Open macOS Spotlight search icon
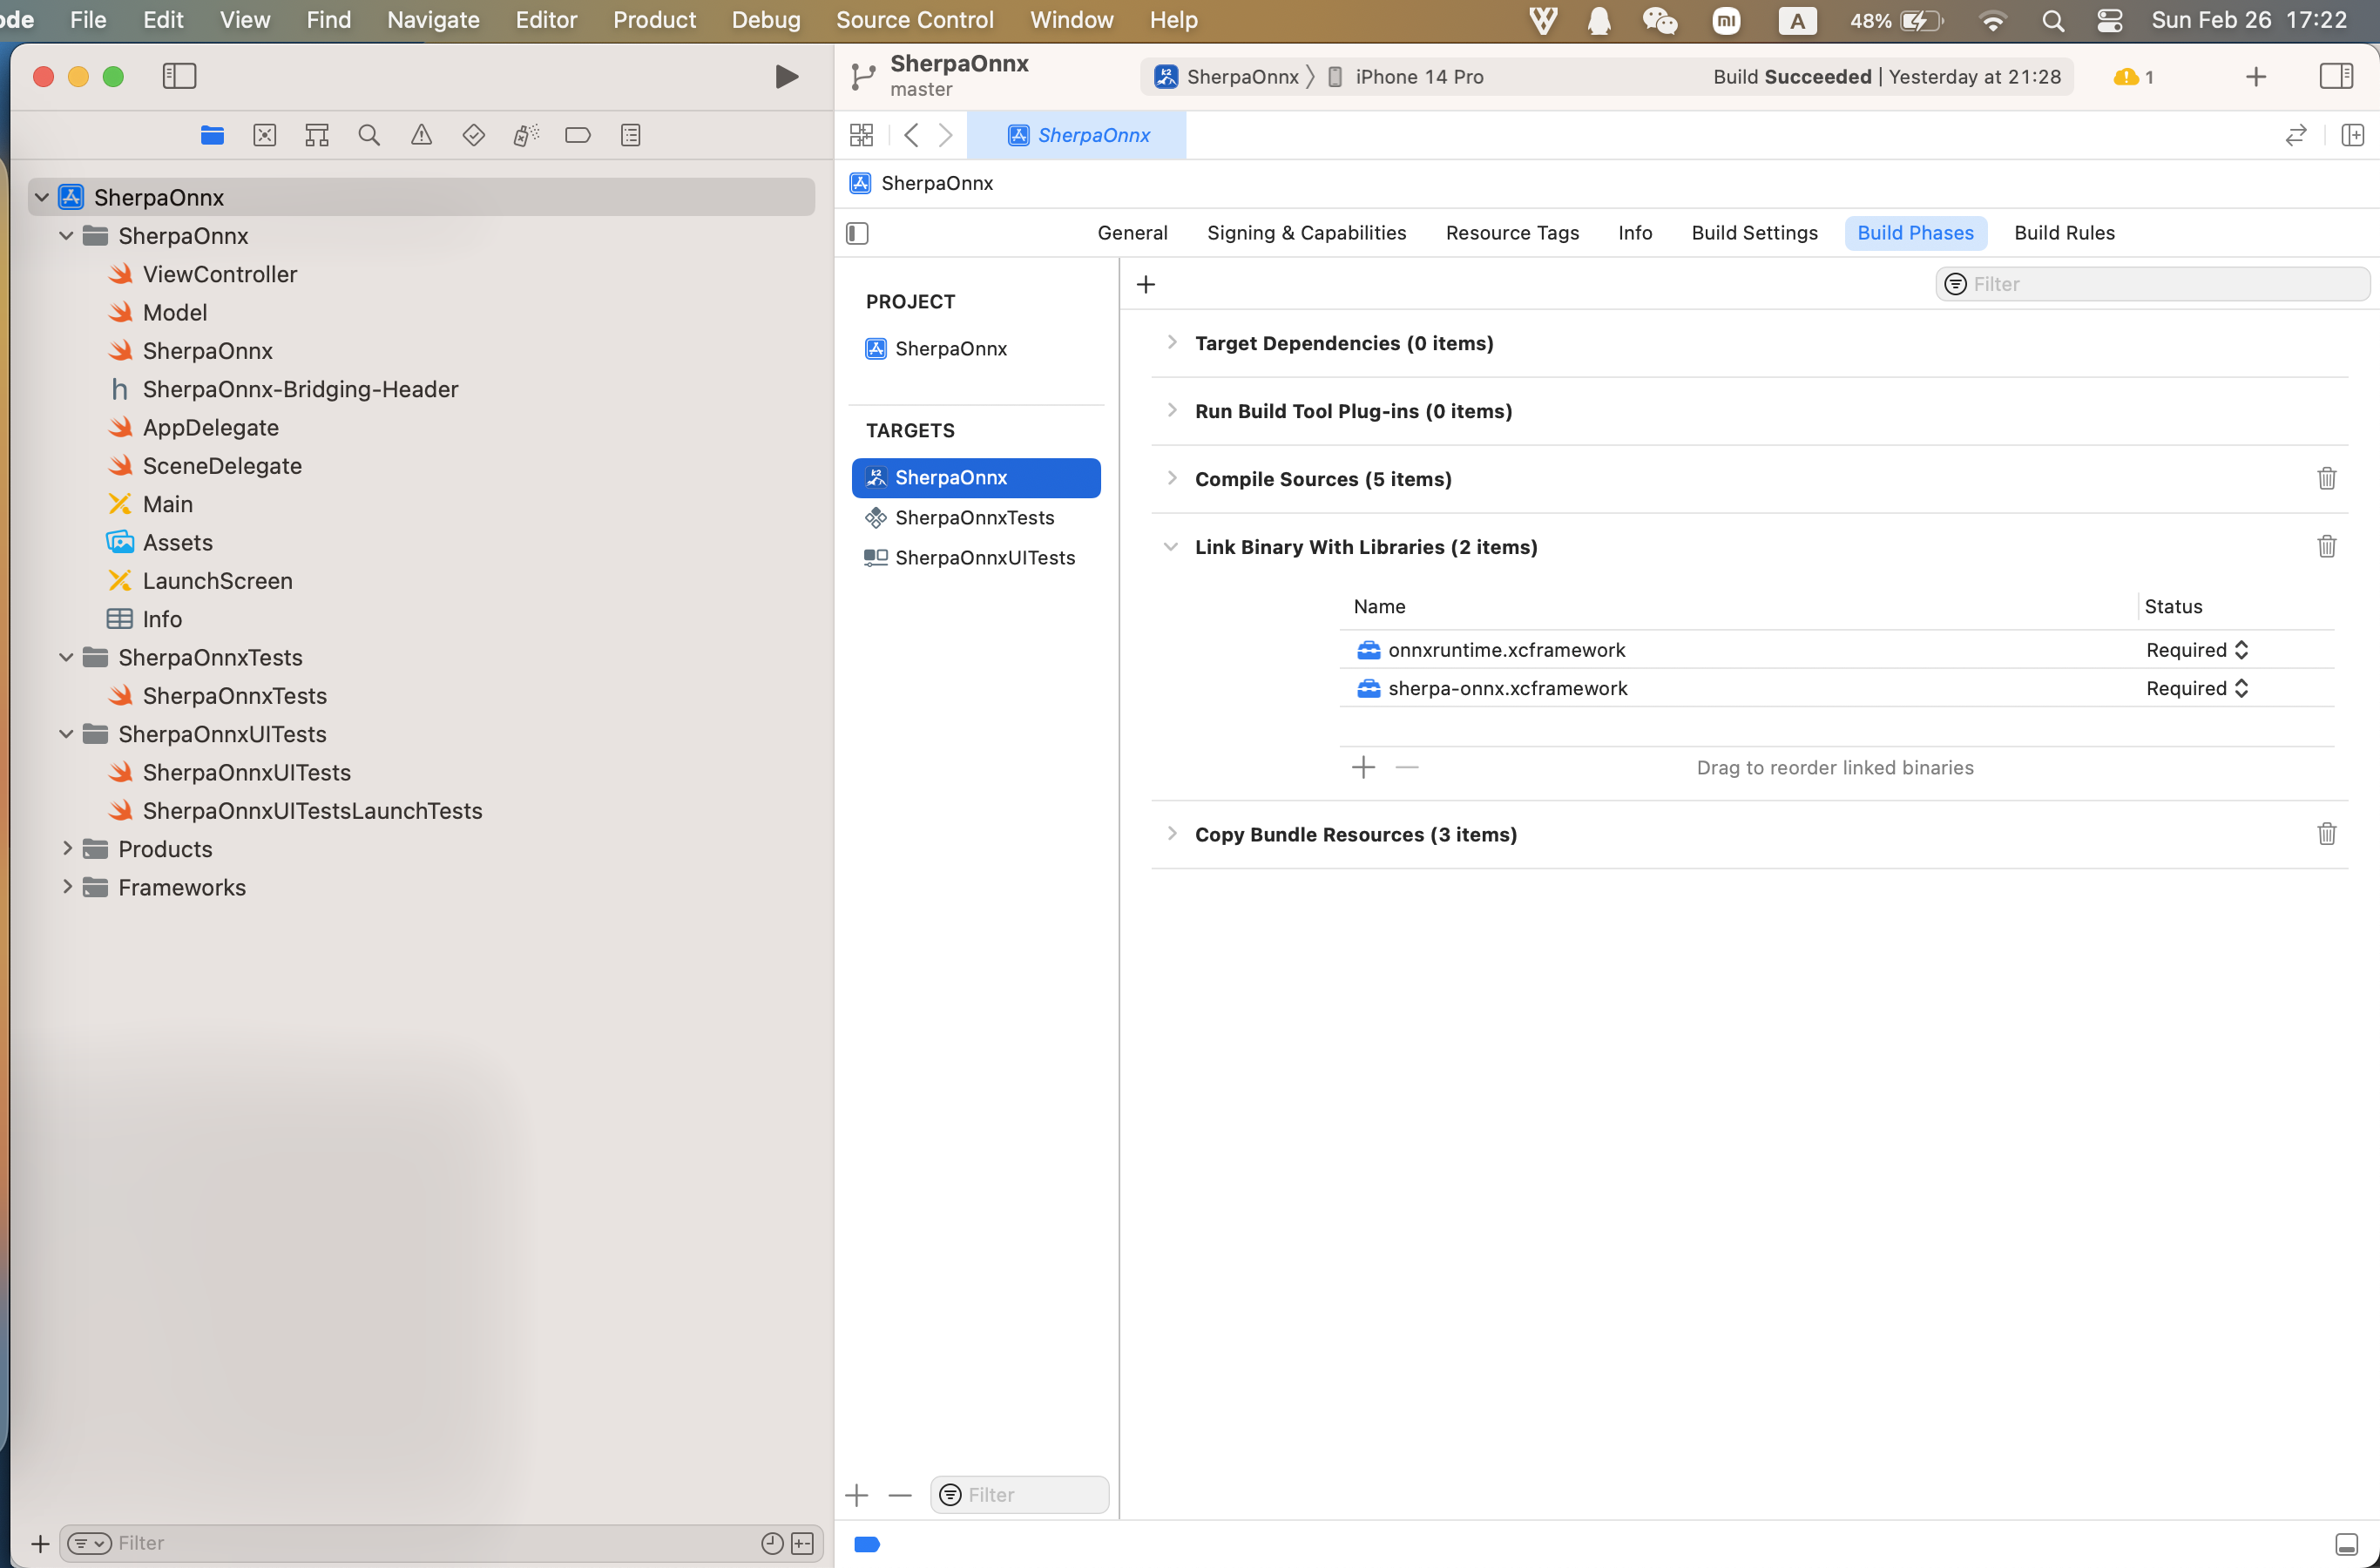2380x1568 pixels. 2052,20
